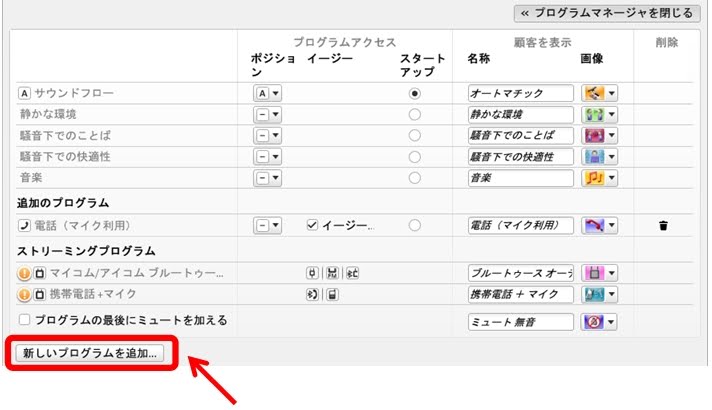This screenshot has width=712, height=410.
Task: Open the position dropdown for サウンドフロー
Action: tap(267, 93)
